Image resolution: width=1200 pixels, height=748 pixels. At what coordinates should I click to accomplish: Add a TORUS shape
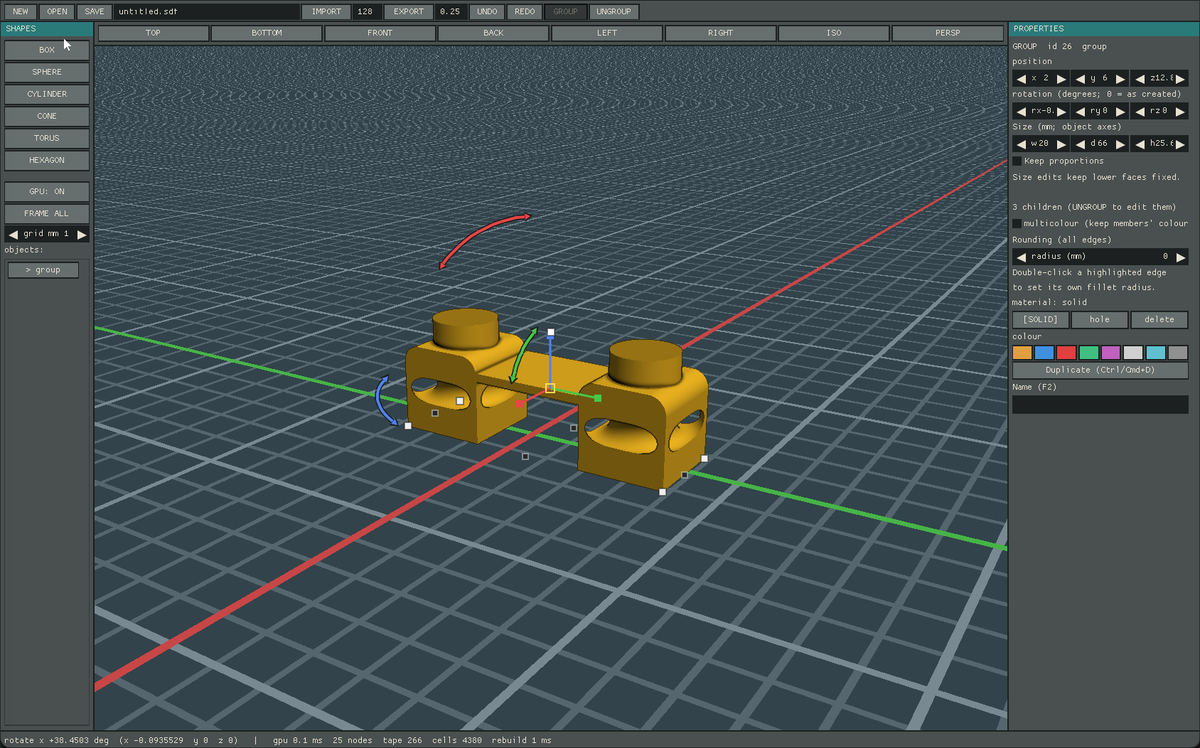tap(47, 138)
